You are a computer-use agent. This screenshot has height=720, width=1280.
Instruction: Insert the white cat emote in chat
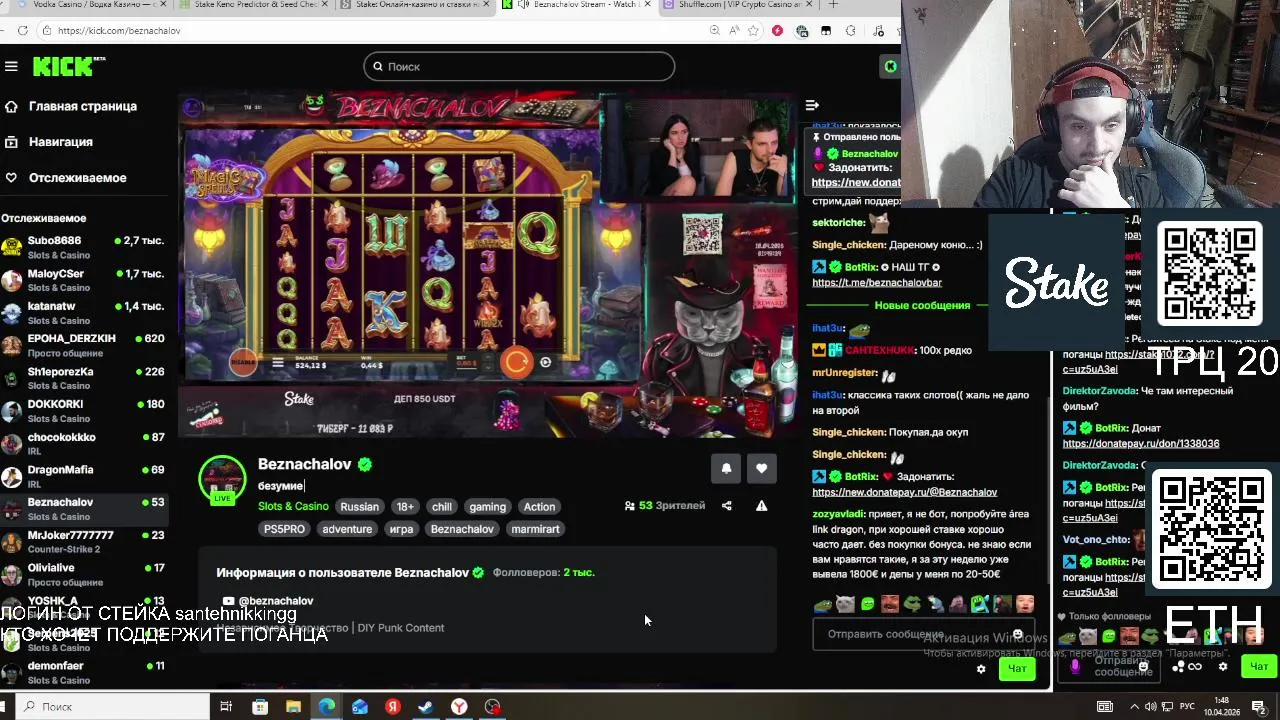[845, 605]
